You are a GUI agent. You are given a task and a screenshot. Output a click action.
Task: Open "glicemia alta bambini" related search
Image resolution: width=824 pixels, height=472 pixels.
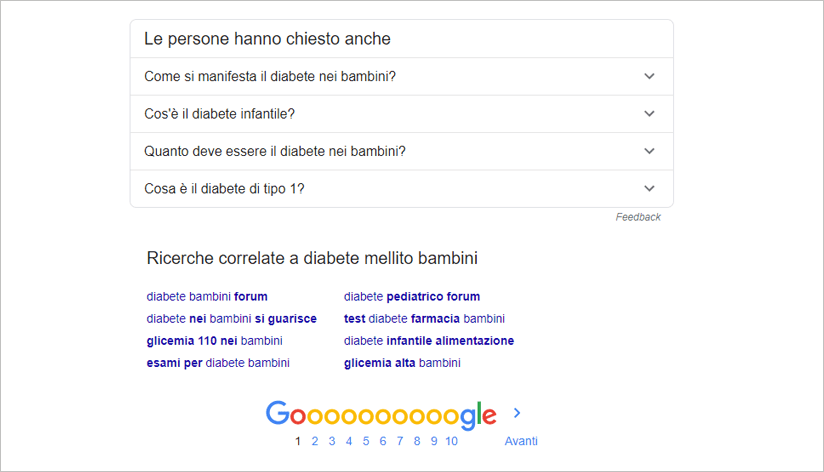(402, 363)
